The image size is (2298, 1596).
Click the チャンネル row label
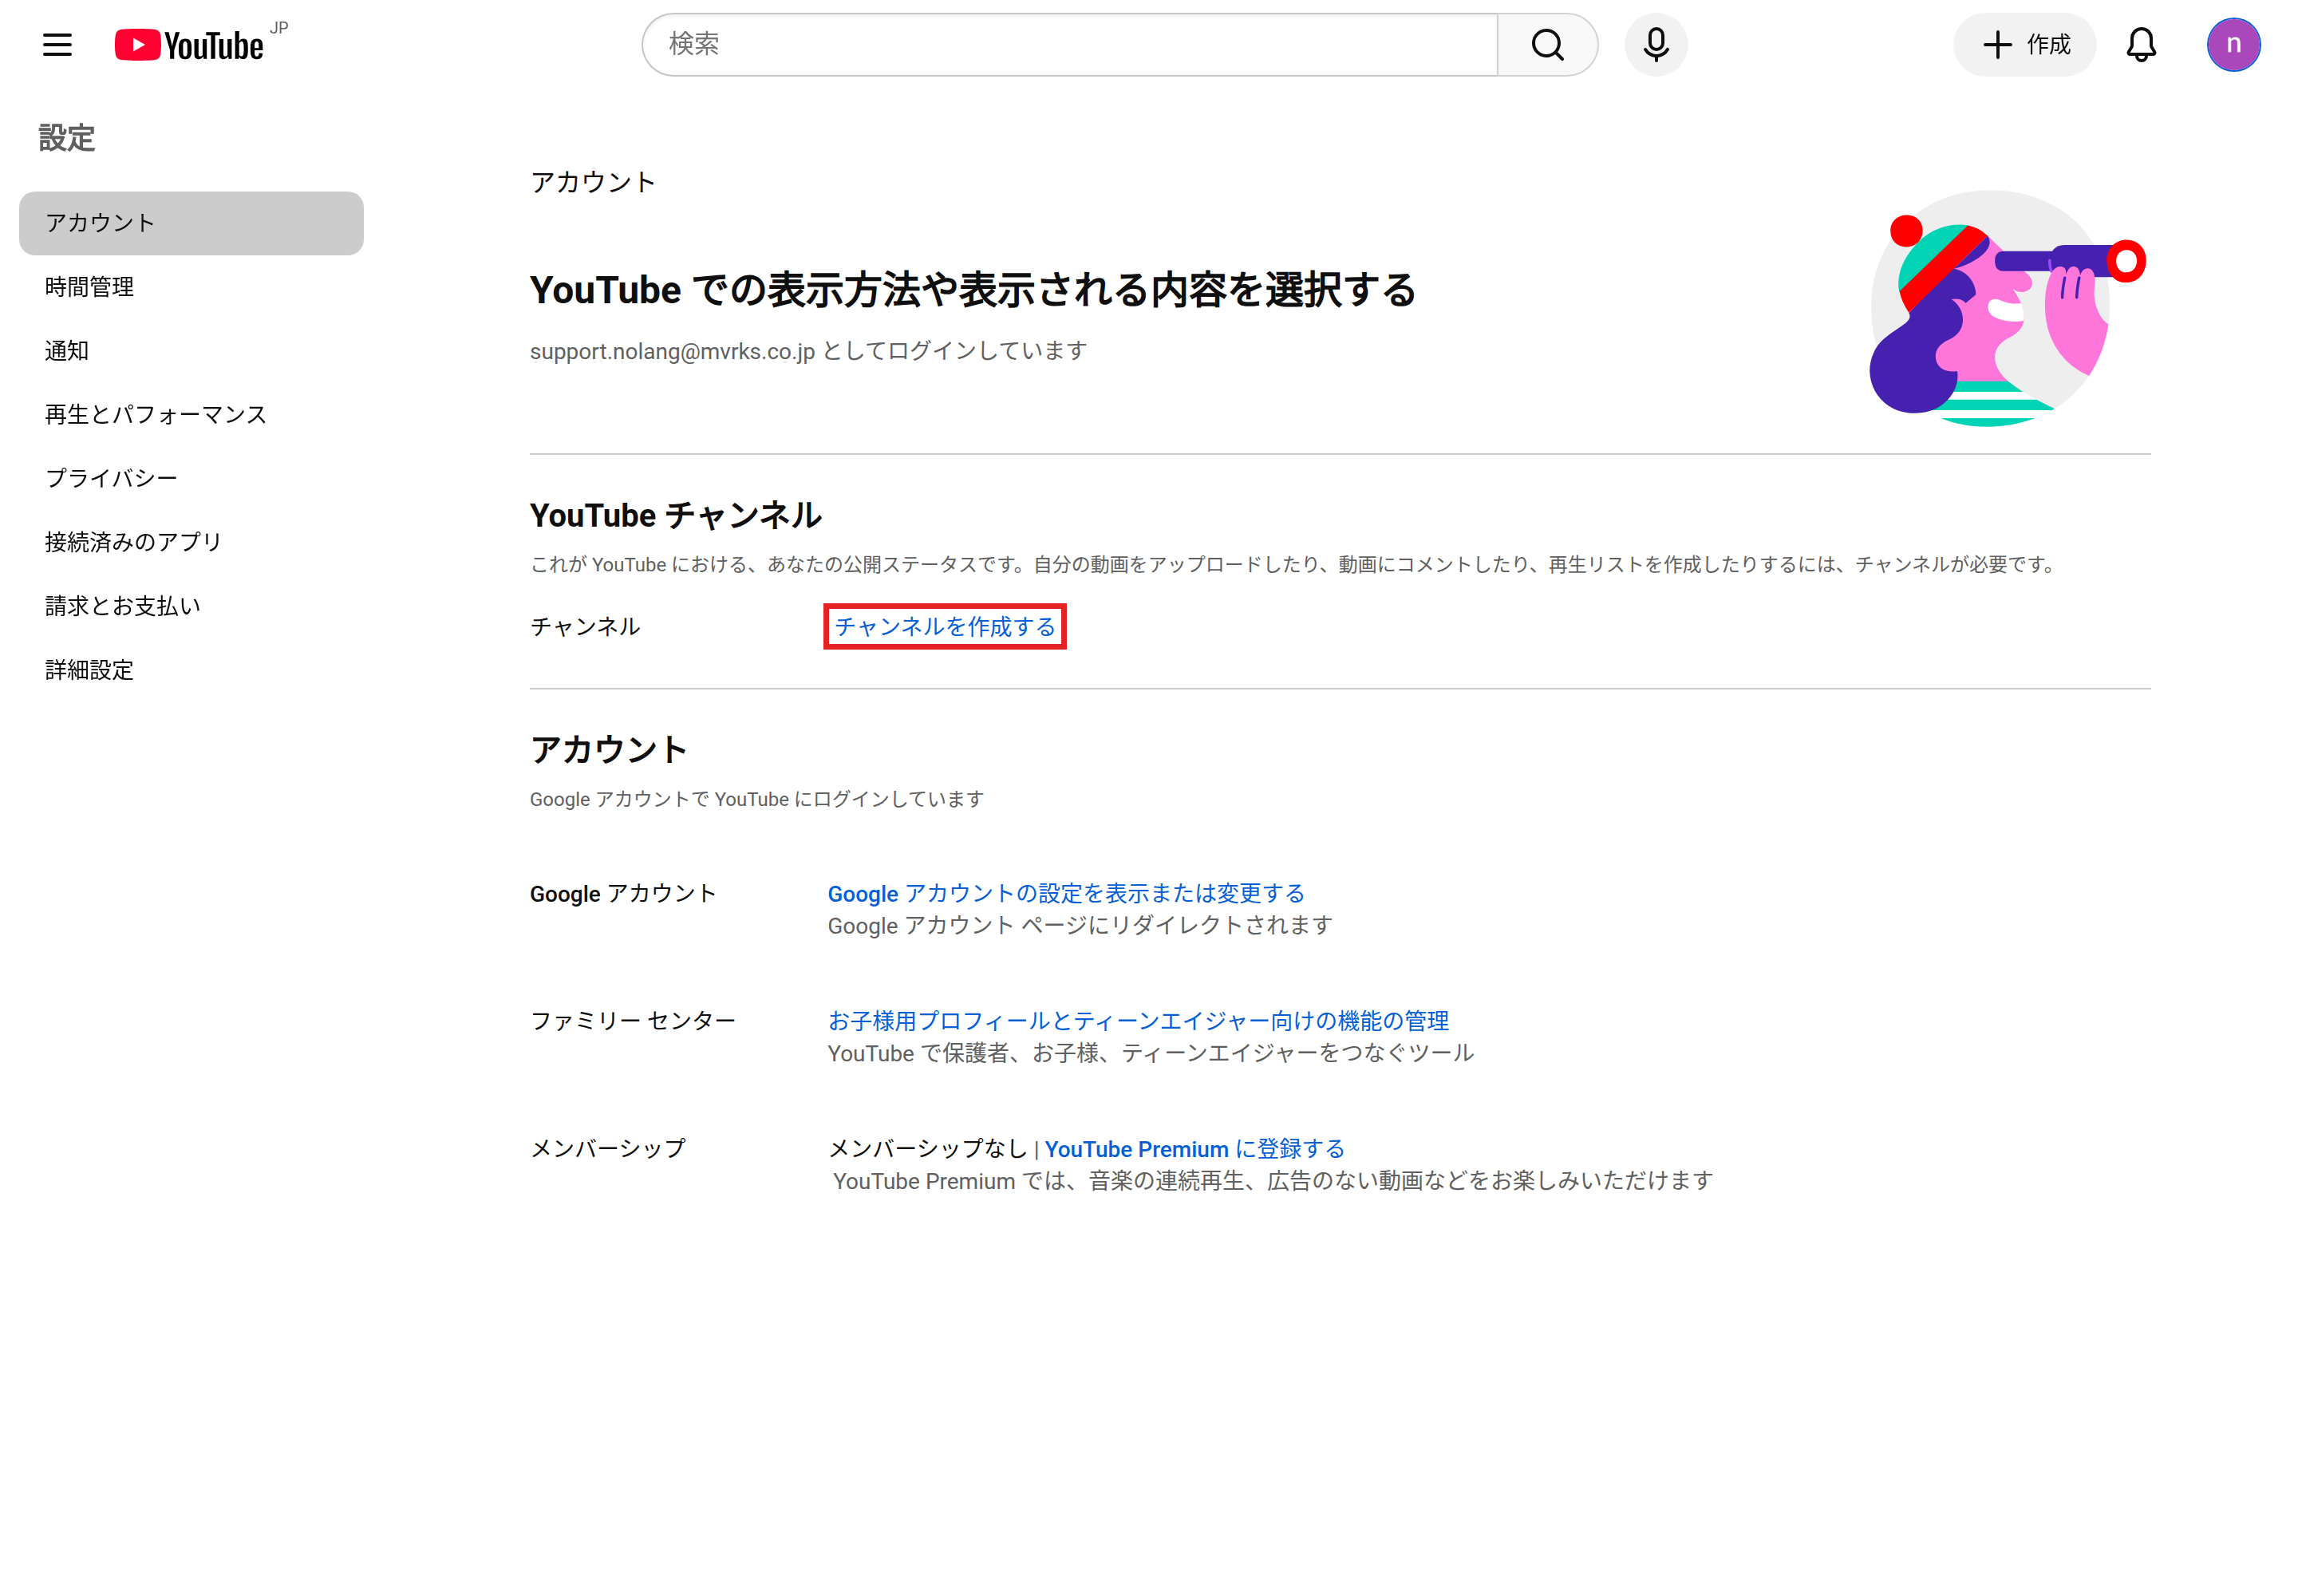[x=585, y=626]
